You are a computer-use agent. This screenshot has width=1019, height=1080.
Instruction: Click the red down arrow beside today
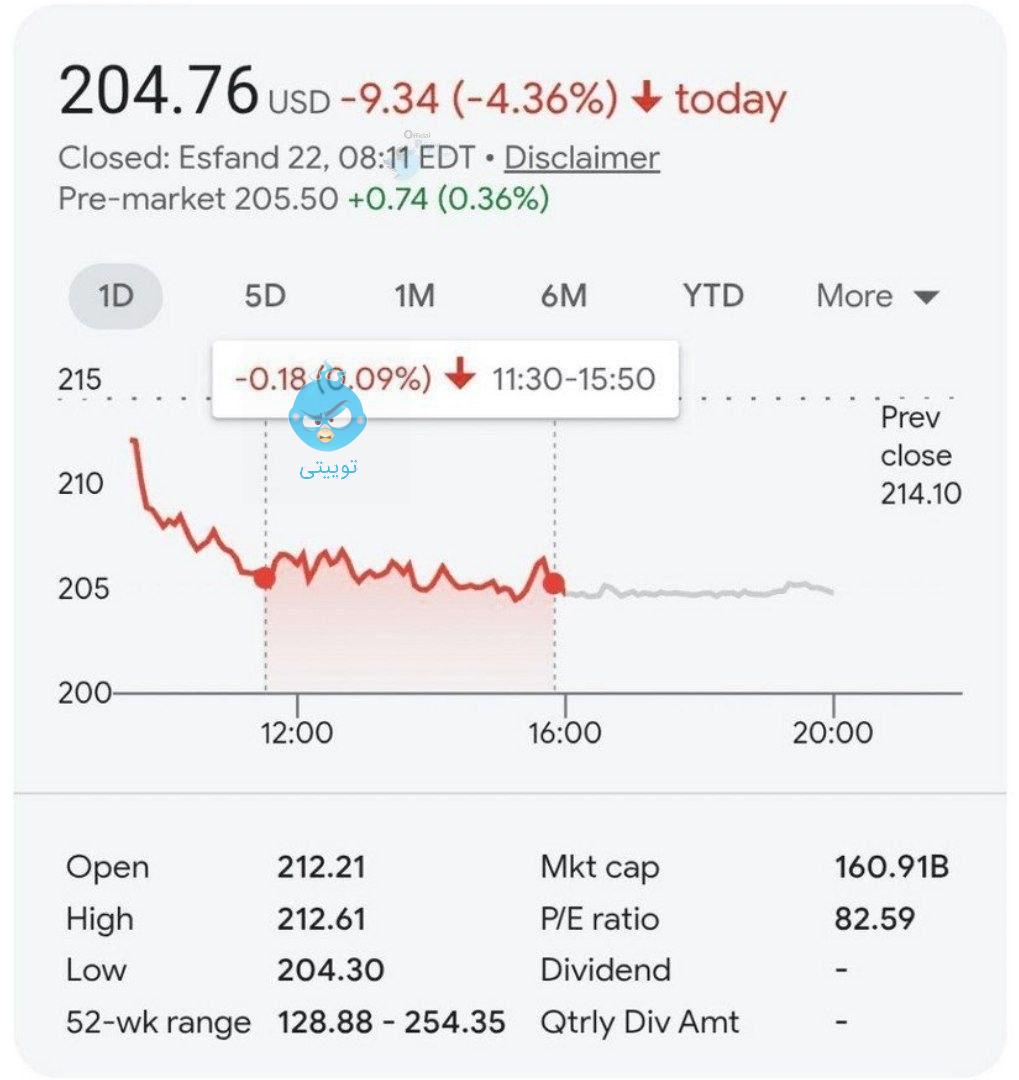click(x=648, y=98)
